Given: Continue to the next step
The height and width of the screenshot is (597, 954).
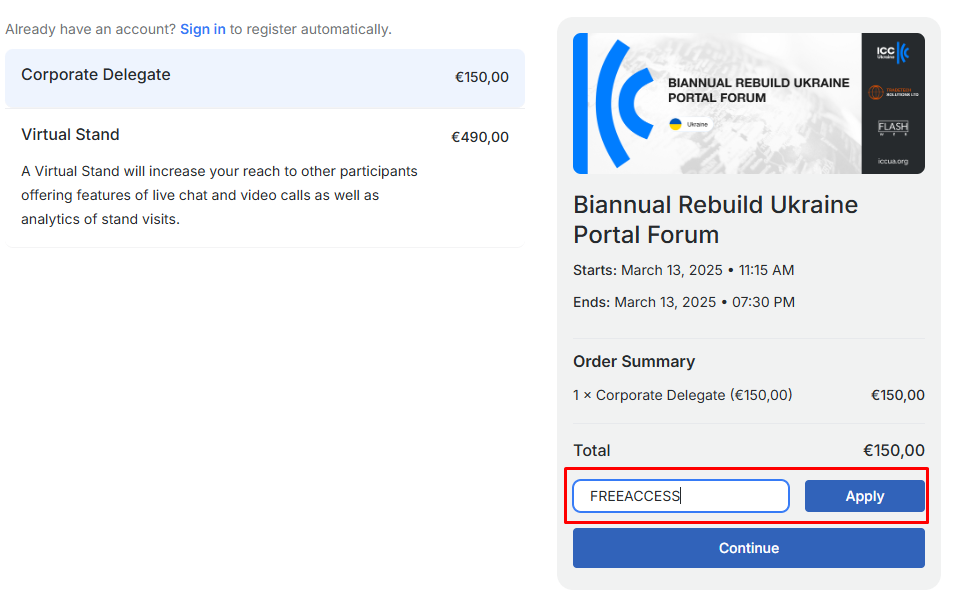Looking at the screenshot, I should [x=748, y=548].
